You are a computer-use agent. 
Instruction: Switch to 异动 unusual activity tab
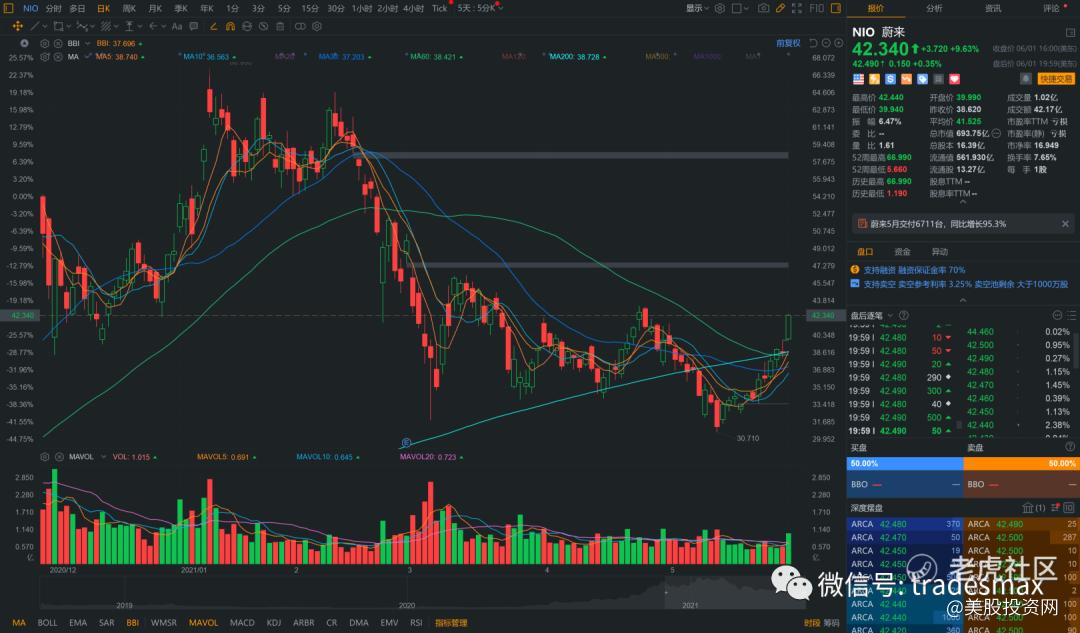point(939,251)
